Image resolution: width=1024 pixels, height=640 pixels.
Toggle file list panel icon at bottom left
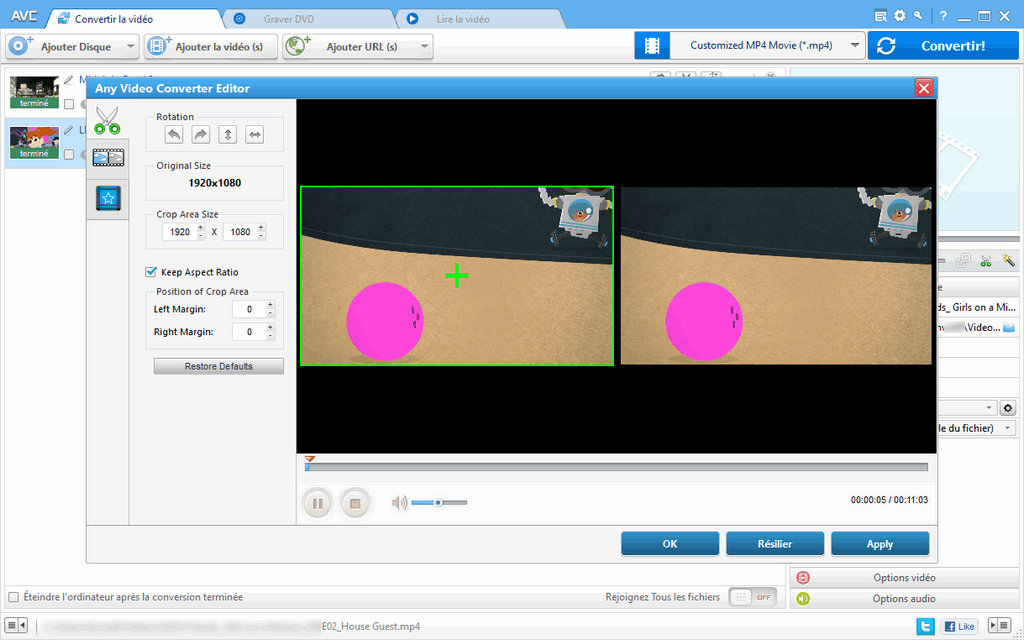tap(16, 626)
